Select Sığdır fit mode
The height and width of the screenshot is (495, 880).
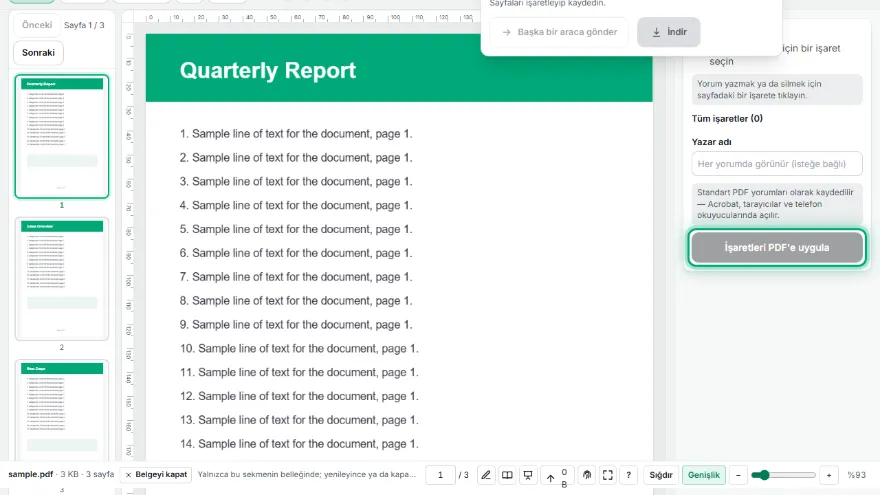point(661,475)
